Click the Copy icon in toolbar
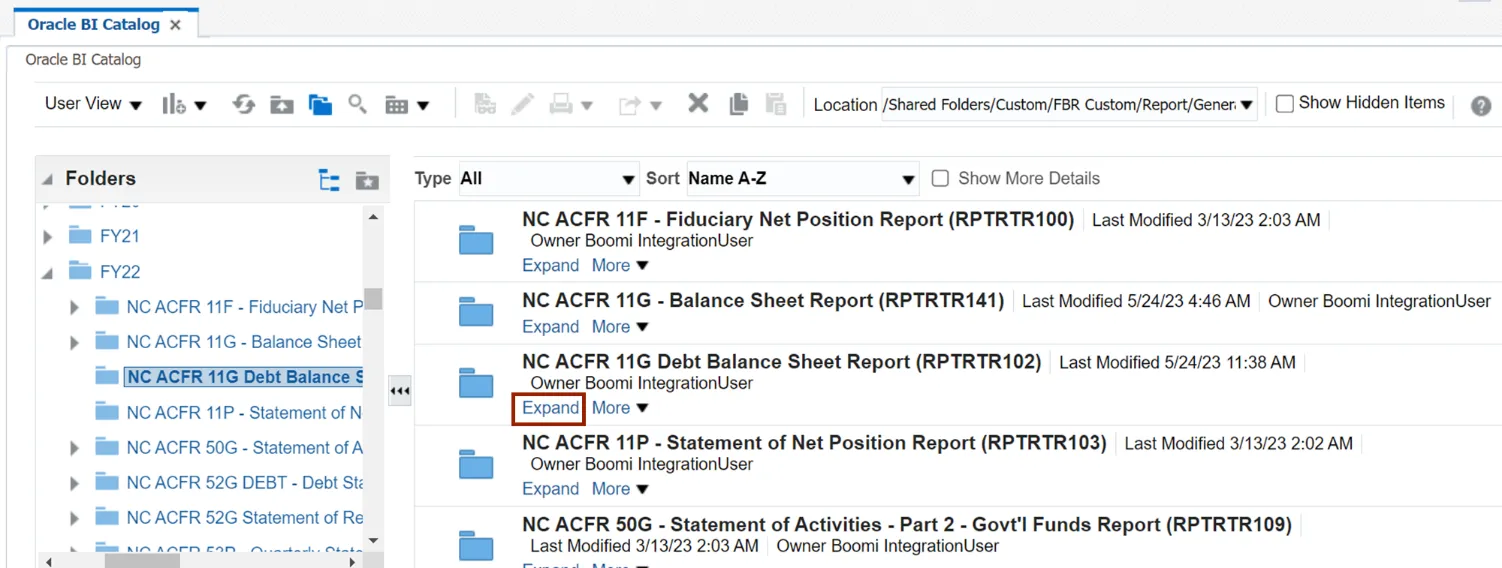 tap(739, 103)
